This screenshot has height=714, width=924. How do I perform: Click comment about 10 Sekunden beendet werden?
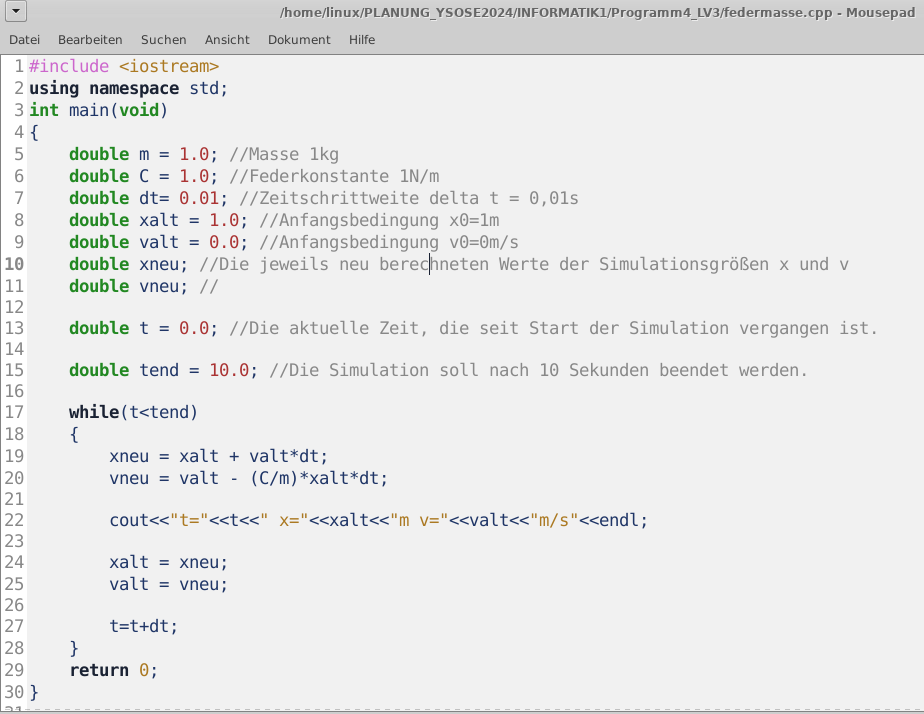(x=538, y=370)
